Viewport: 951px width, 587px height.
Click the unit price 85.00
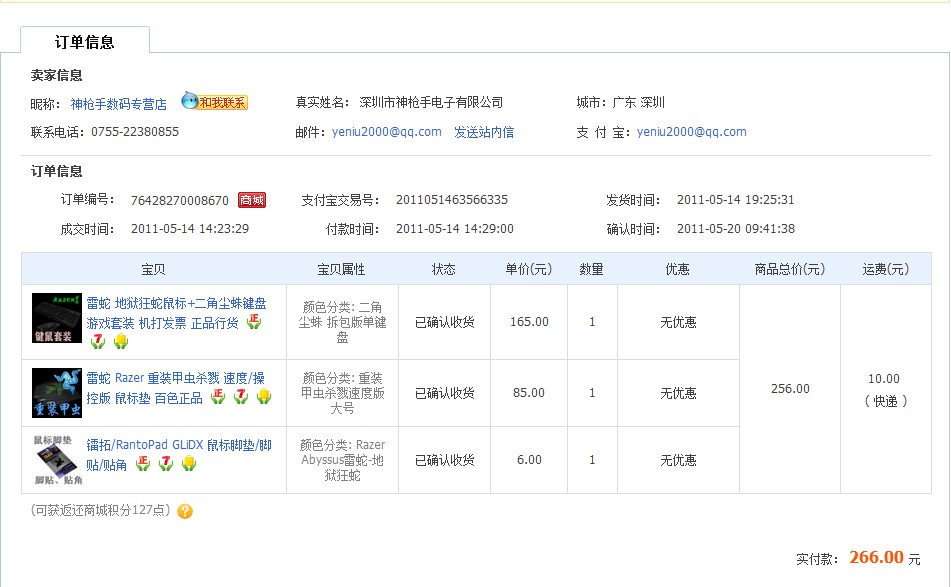(x=529, y=393)
